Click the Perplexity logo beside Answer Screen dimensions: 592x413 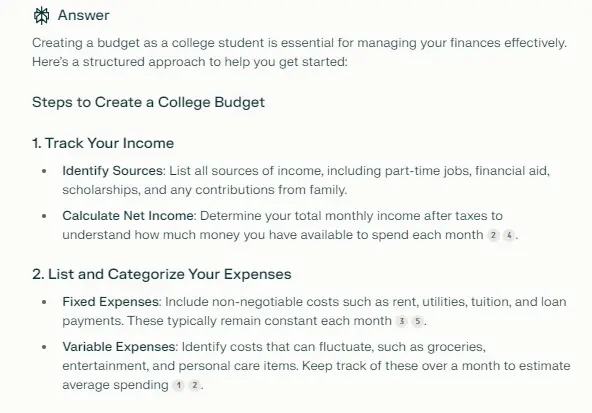coord(41,16)
